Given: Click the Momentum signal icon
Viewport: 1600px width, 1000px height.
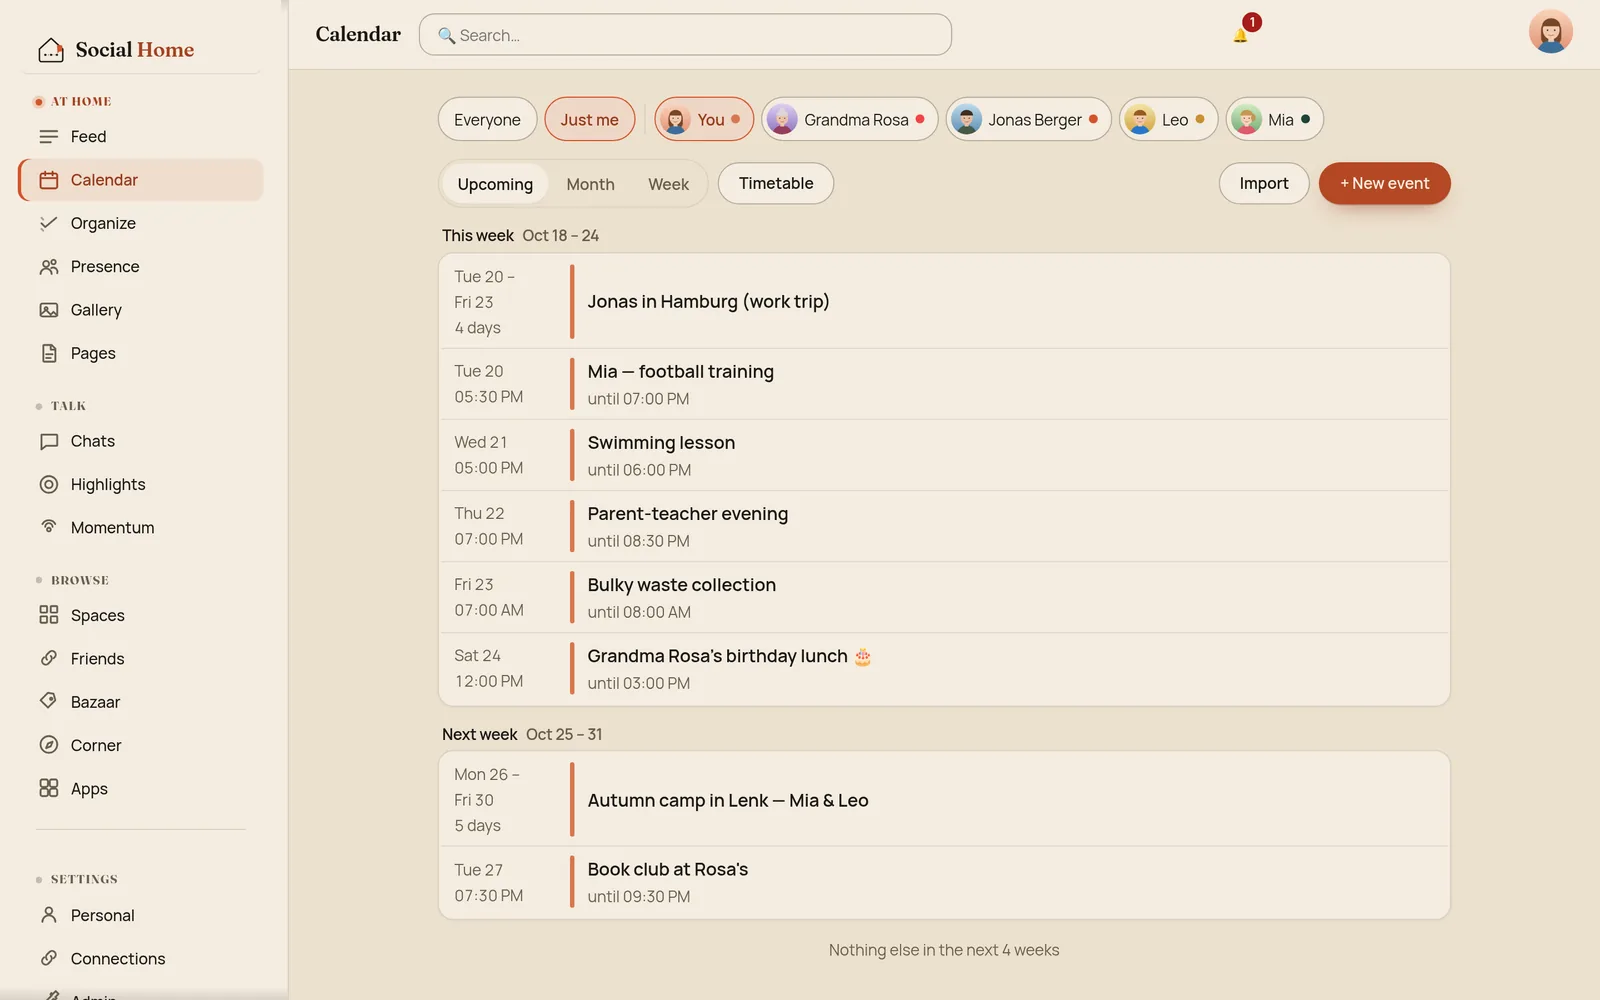Looking at the screenshot, I should [49, 527].
